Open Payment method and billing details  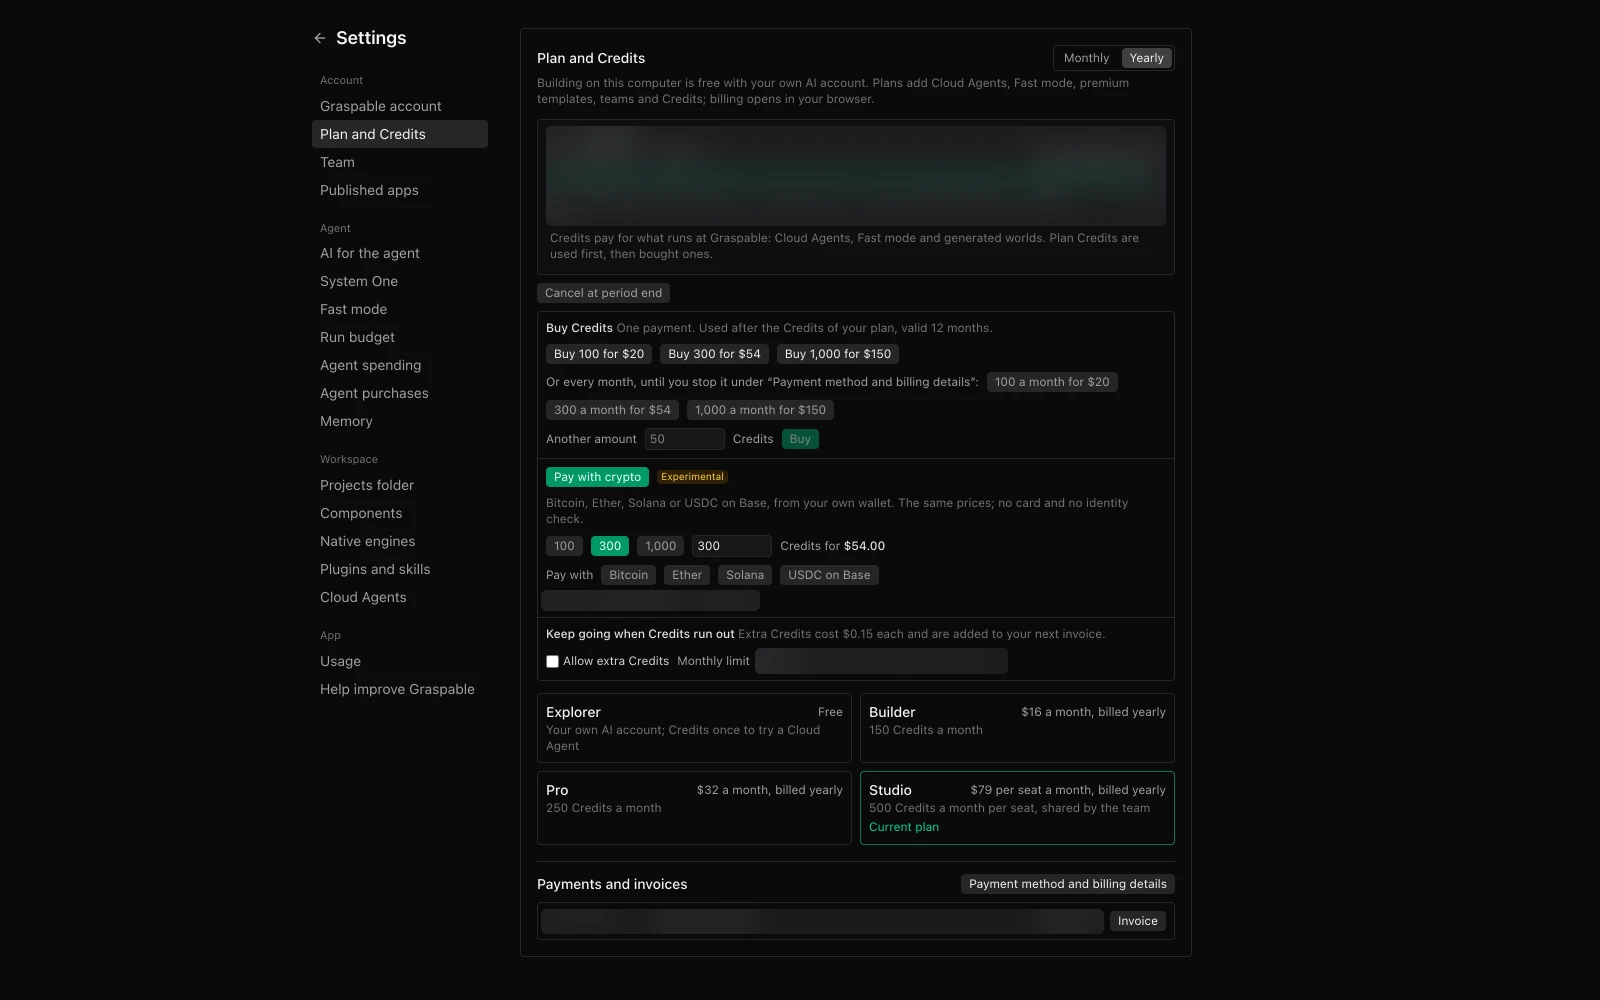tap(1068, 884)
